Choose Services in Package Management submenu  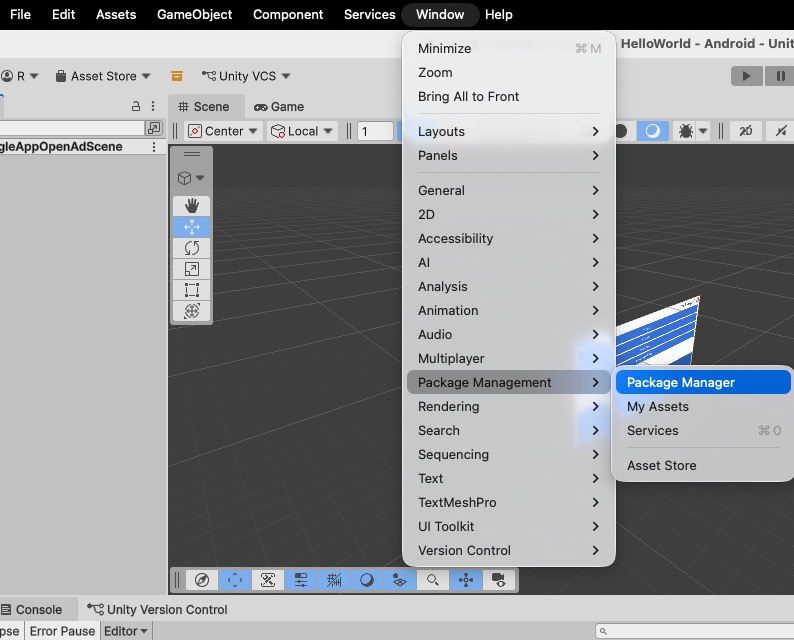pyautogui.click(x=703, y=430)
